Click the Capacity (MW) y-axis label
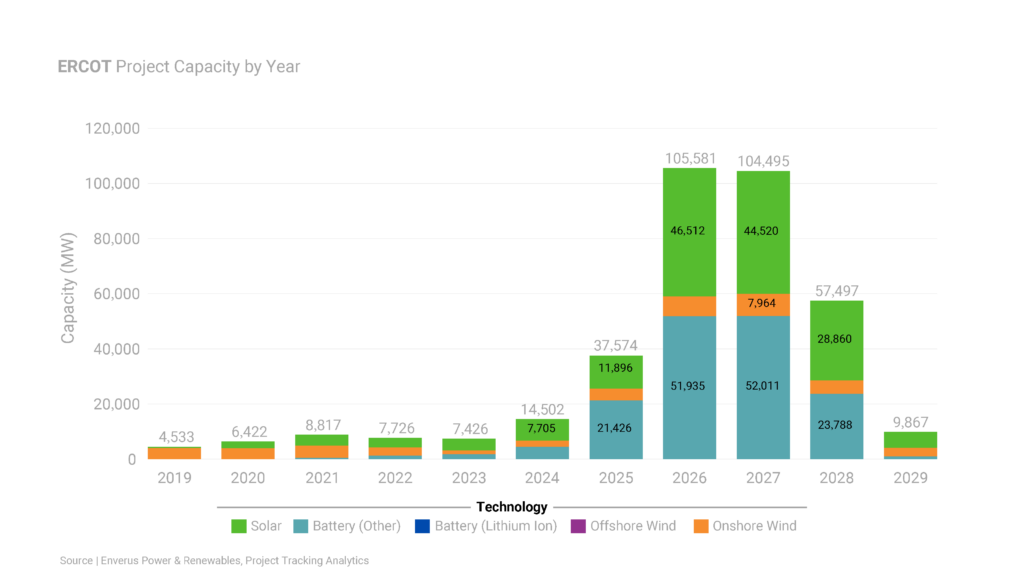1024x576 pixels. click(x=68, y=294)
